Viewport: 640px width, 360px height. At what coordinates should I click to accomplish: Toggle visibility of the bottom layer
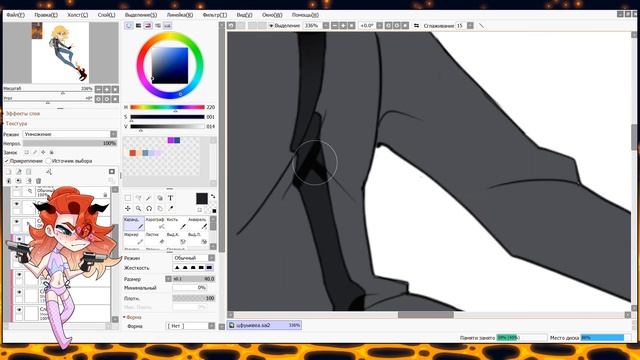point(19,310)
